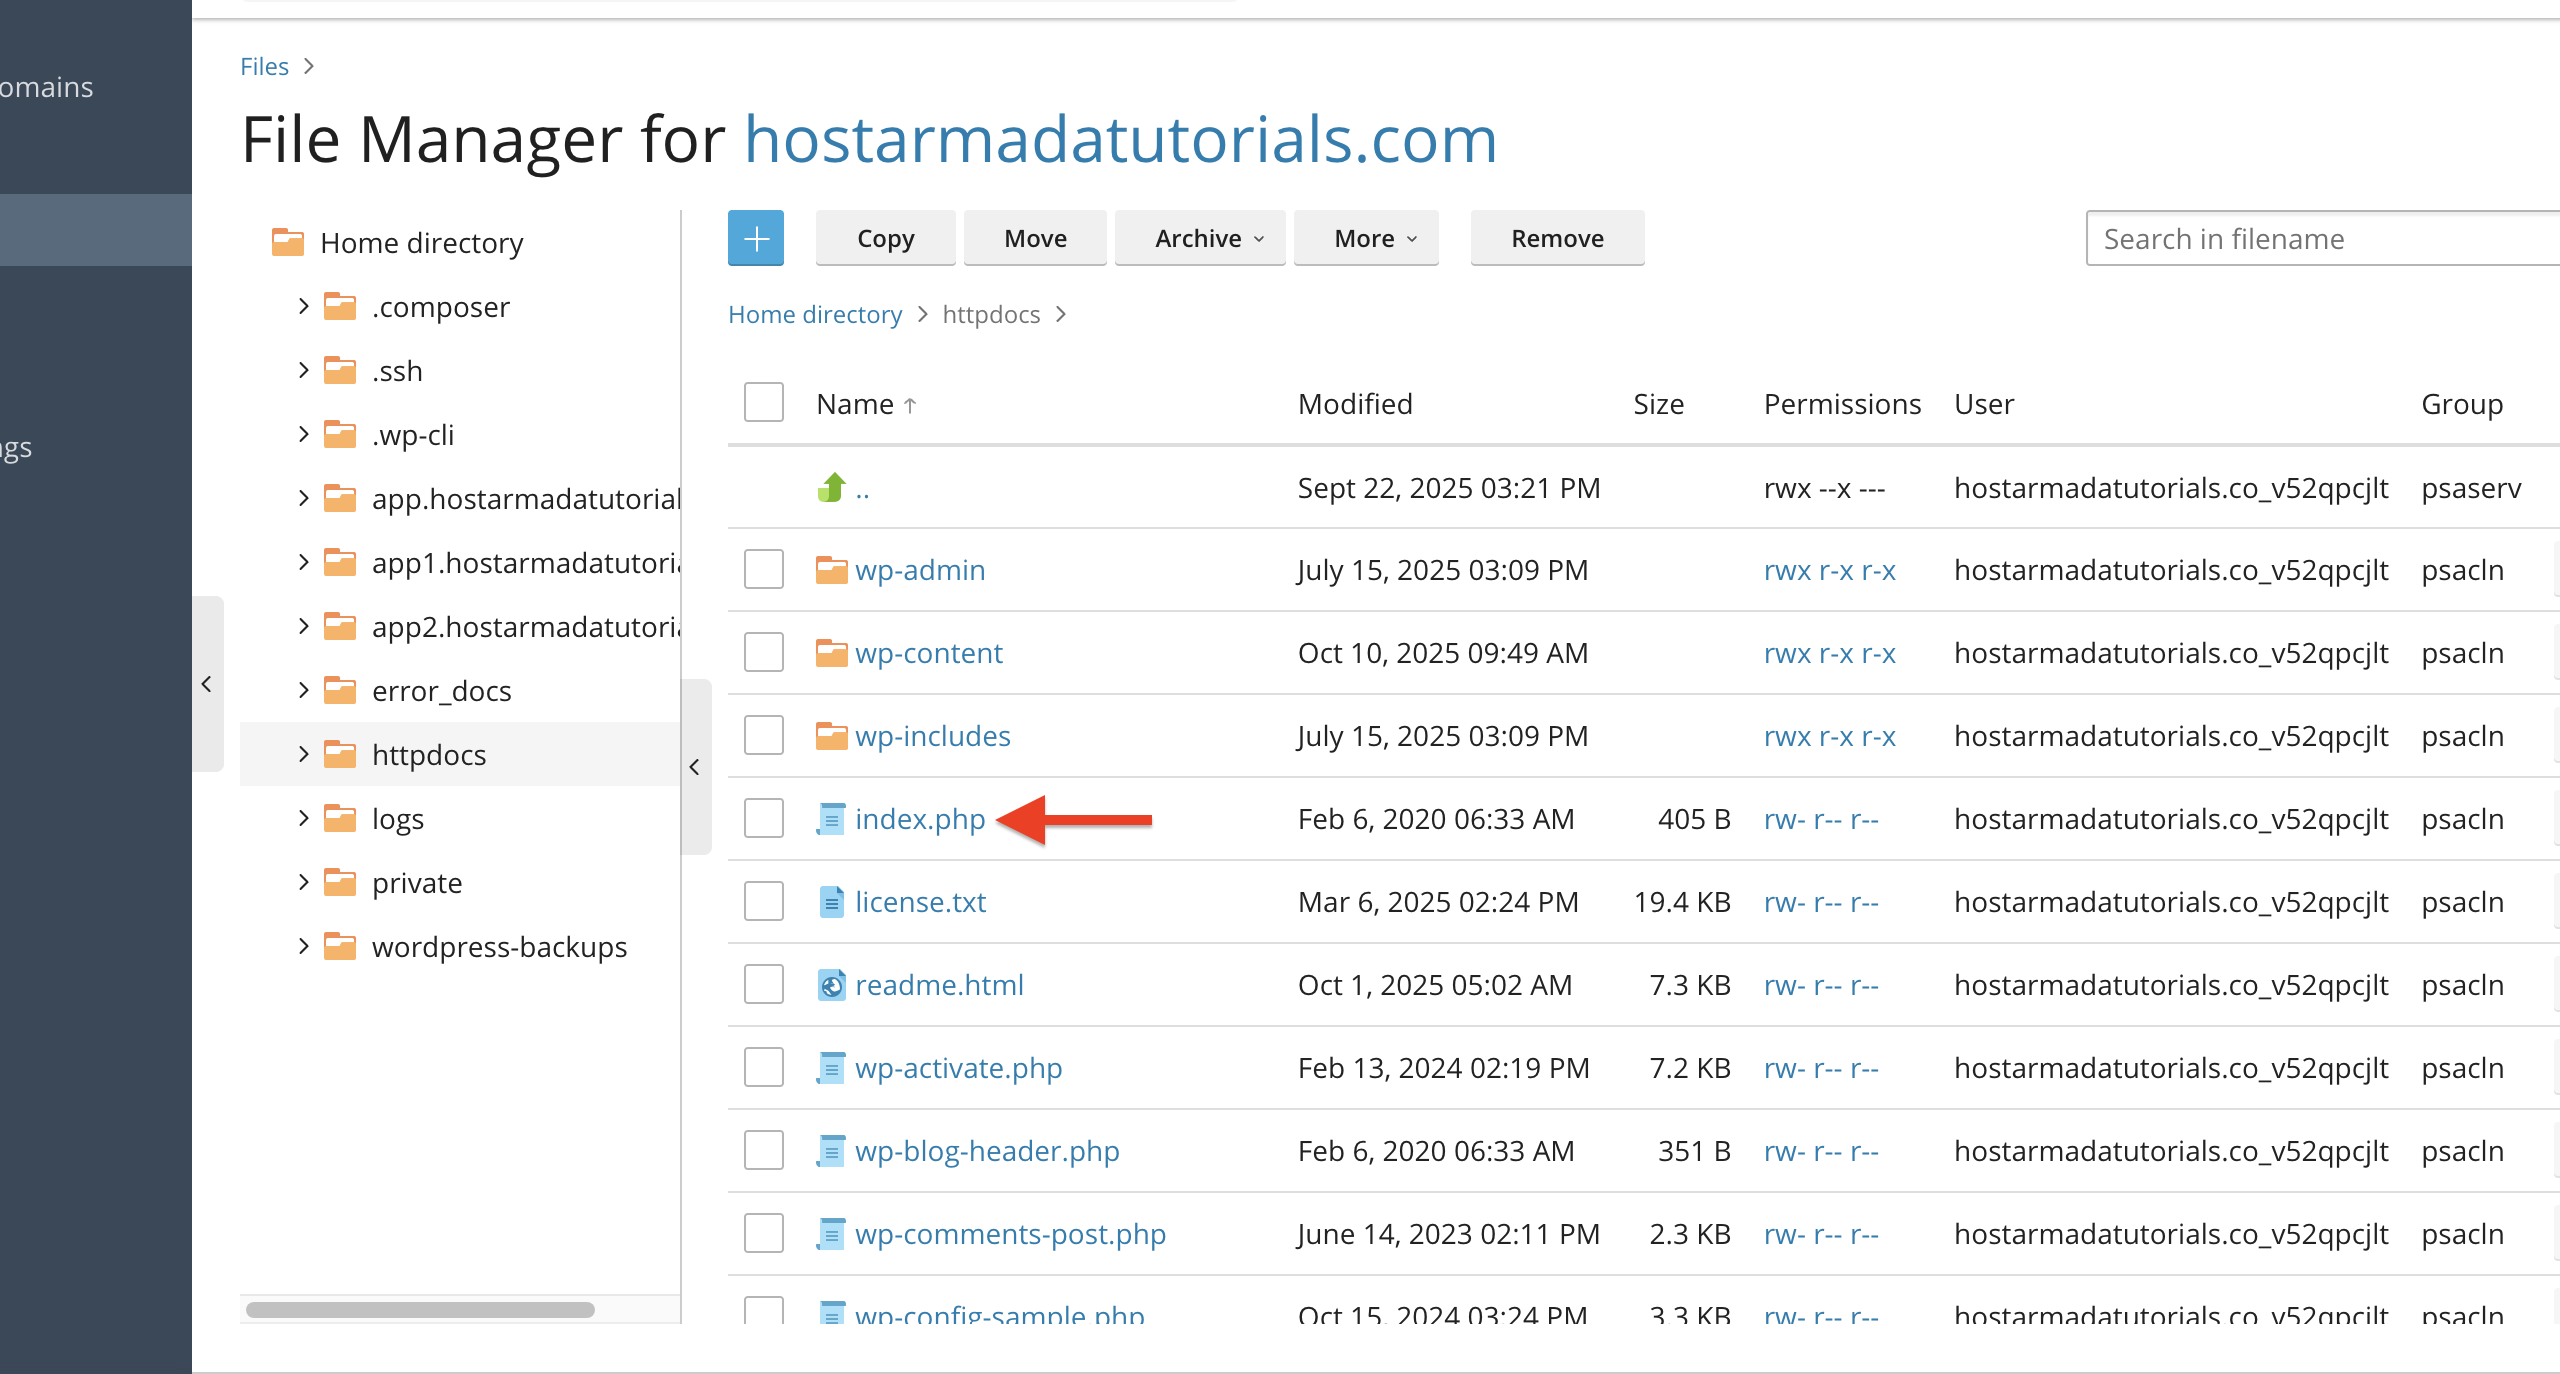Click the index.php file icon

[832, 819]
